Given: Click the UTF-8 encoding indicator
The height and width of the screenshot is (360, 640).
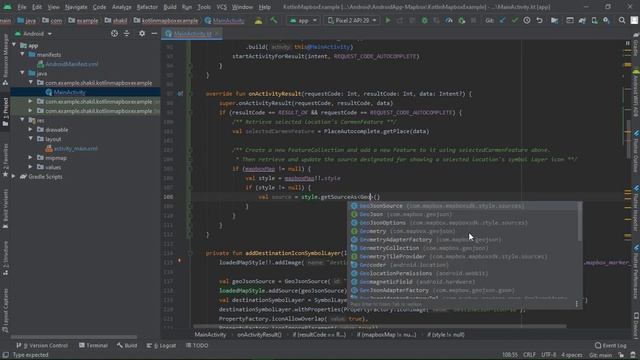Looking at the screenshot, I should pos(548,355).
